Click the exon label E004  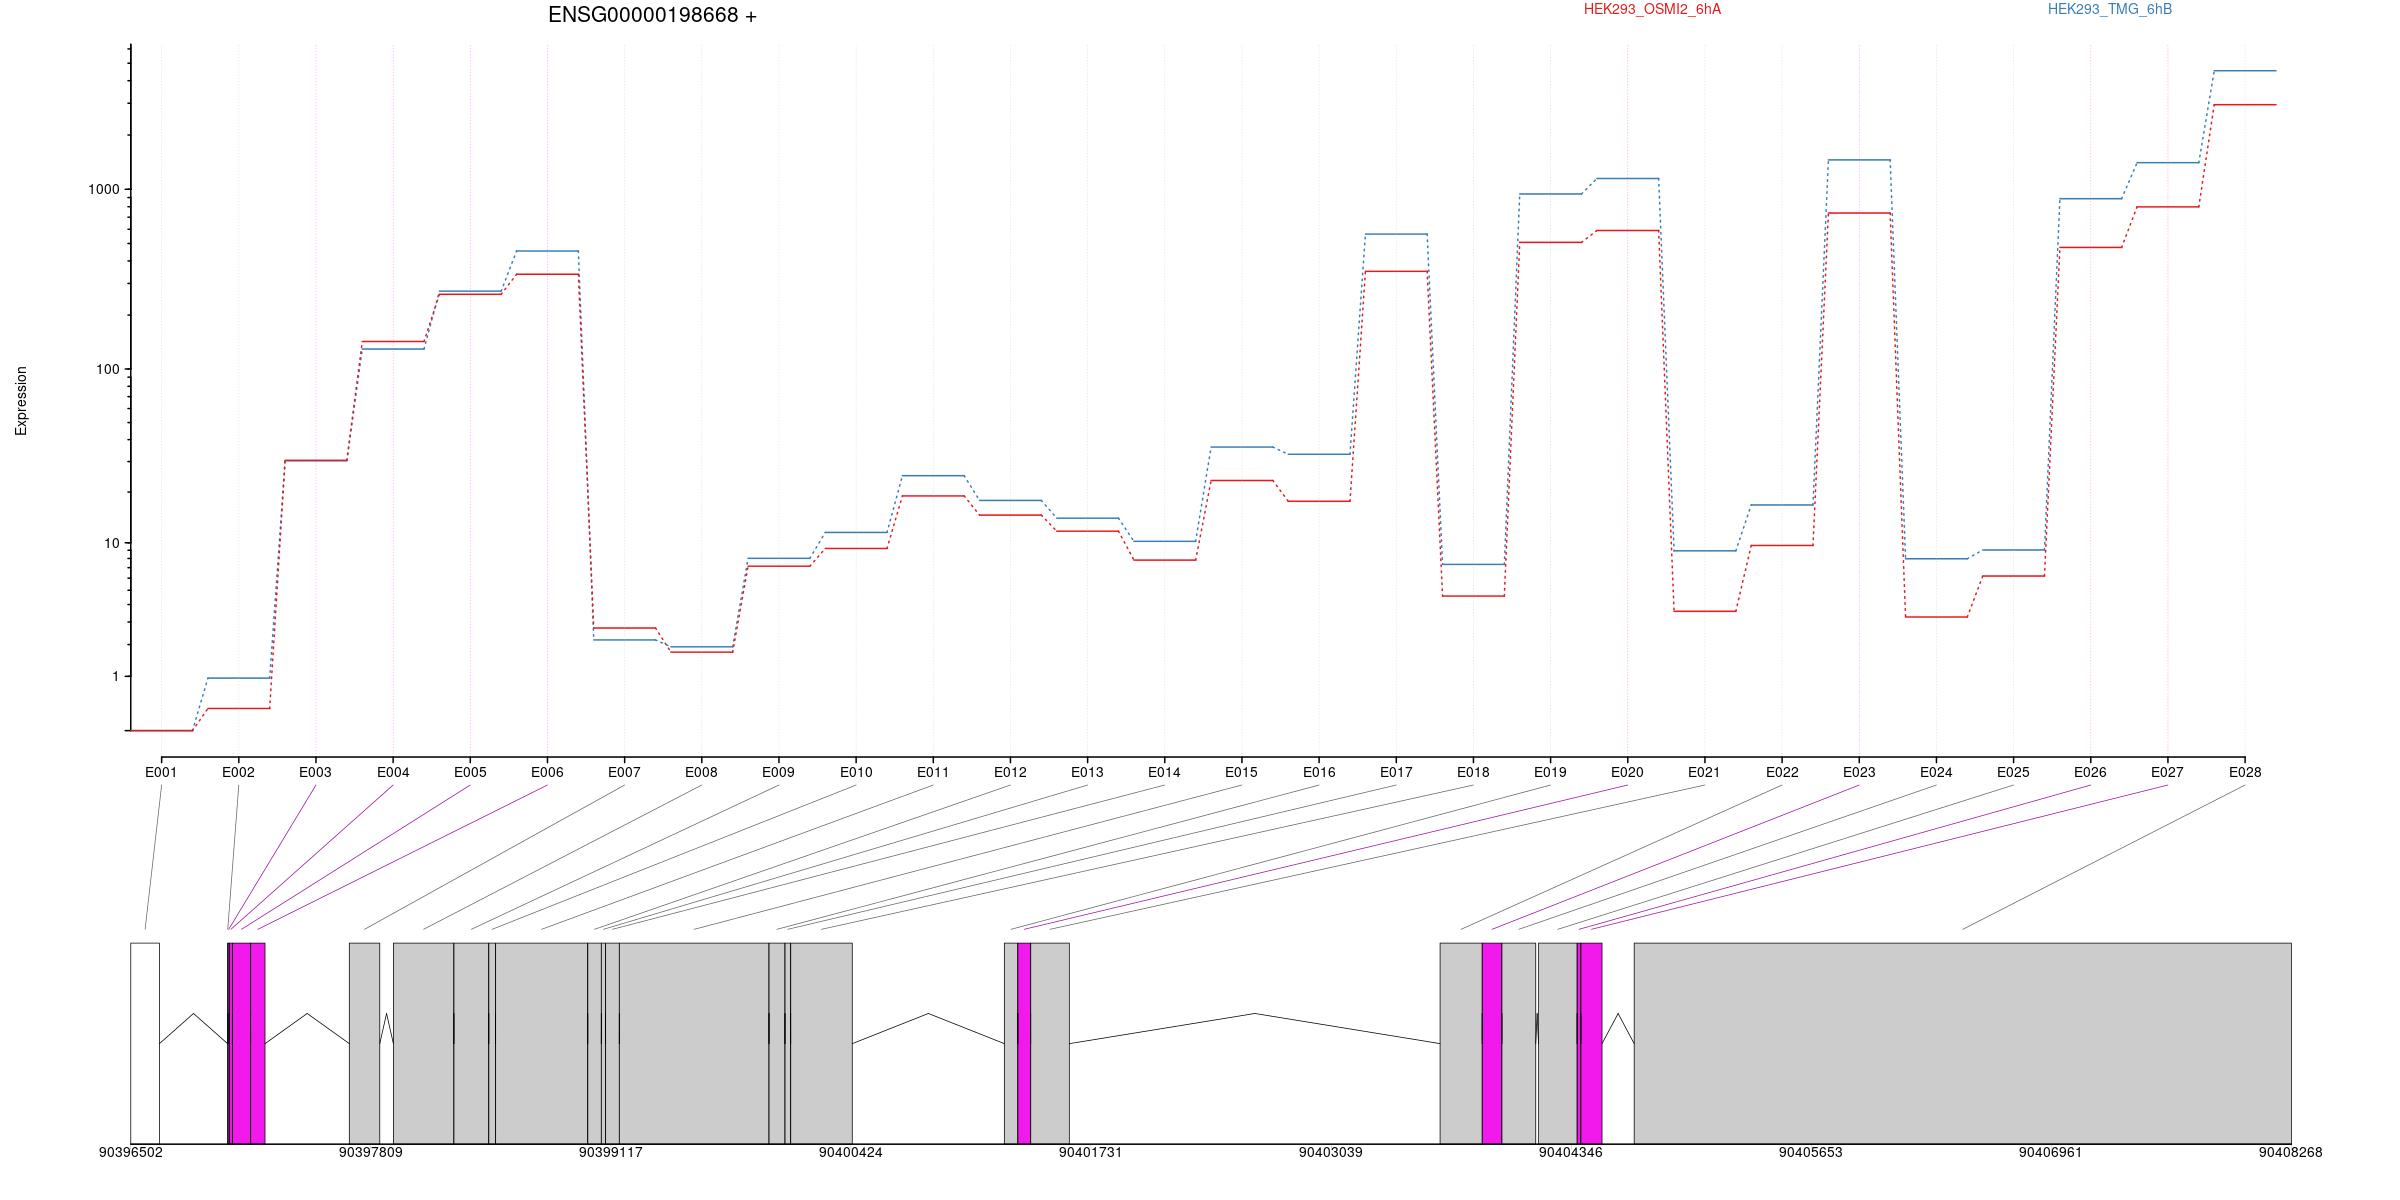[393, 772]
